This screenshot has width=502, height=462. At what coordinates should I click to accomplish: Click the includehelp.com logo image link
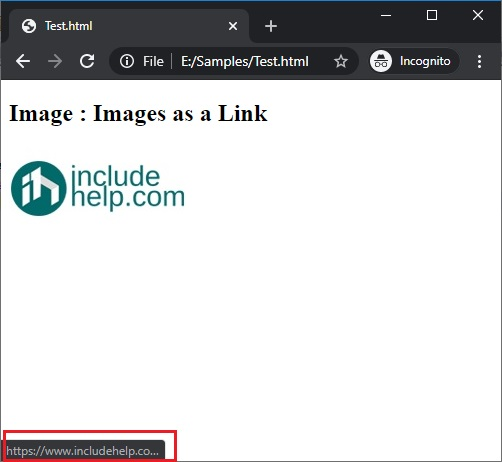98,188
